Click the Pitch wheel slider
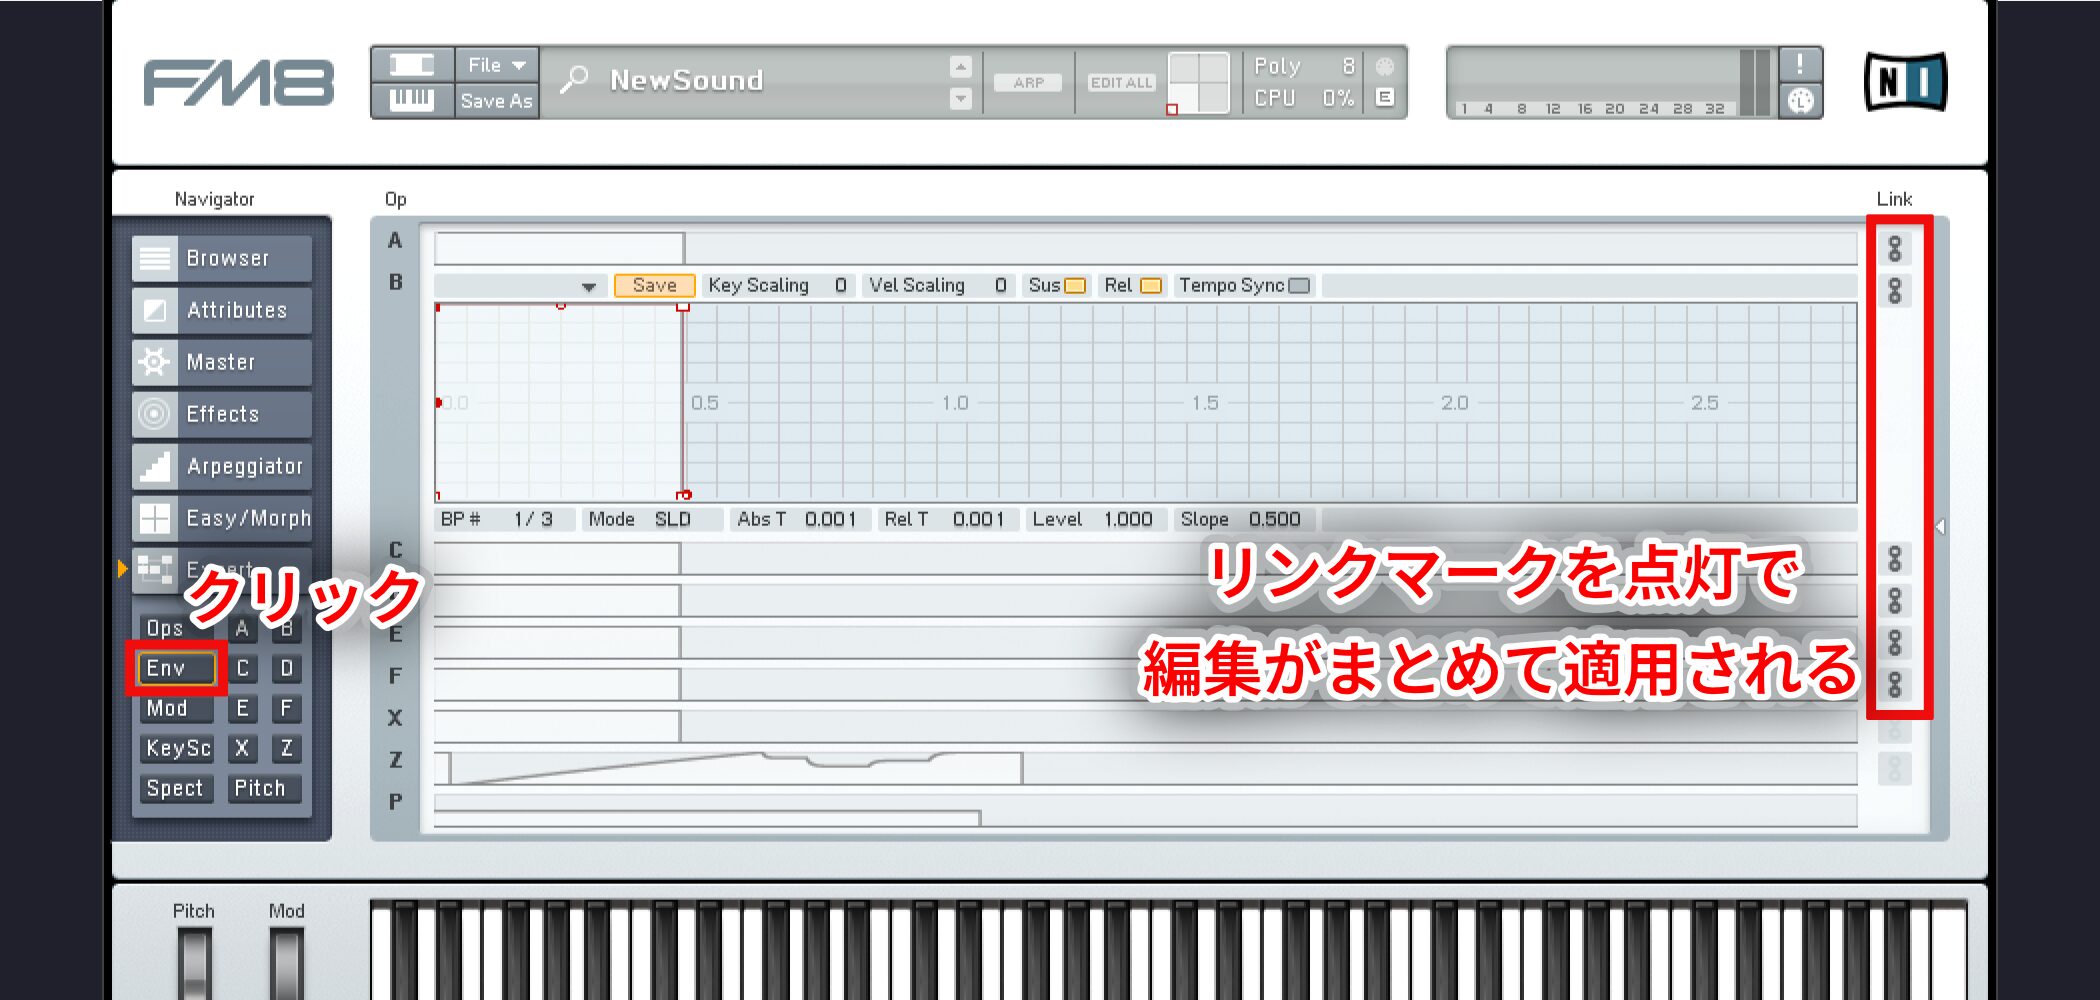The image size is (2100, 1000). click(x=194, y=964)
